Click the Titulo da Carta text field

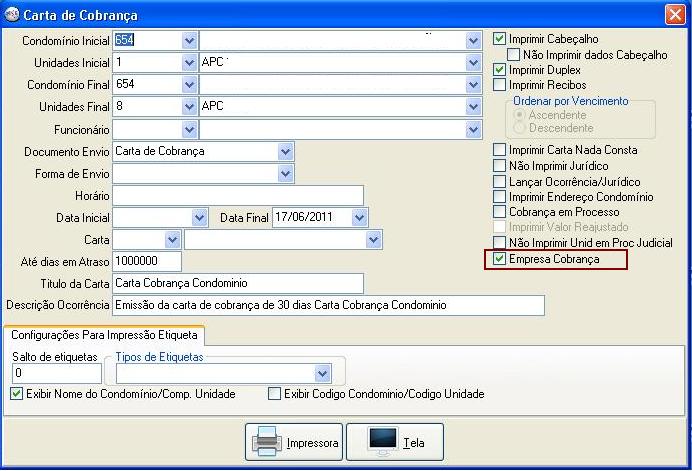(x=238, y=283)
